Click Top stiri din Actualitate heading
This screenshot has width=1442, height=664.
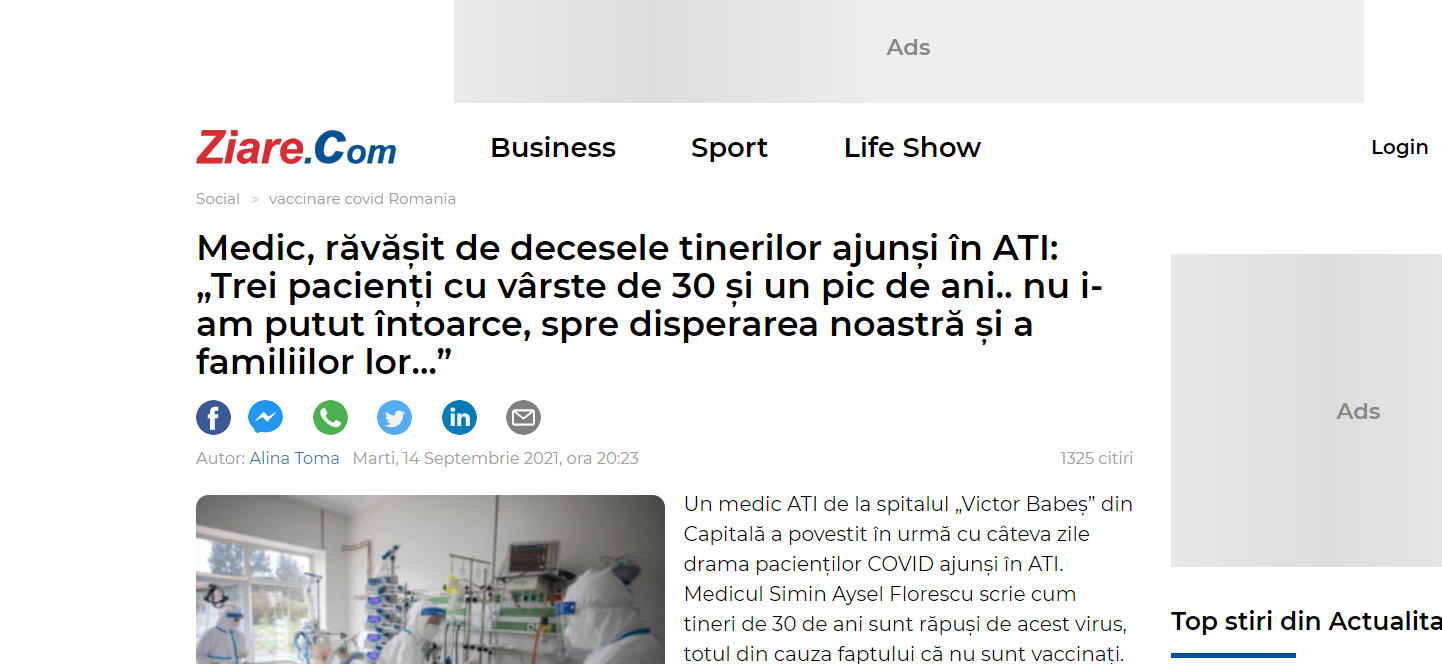1306,621
